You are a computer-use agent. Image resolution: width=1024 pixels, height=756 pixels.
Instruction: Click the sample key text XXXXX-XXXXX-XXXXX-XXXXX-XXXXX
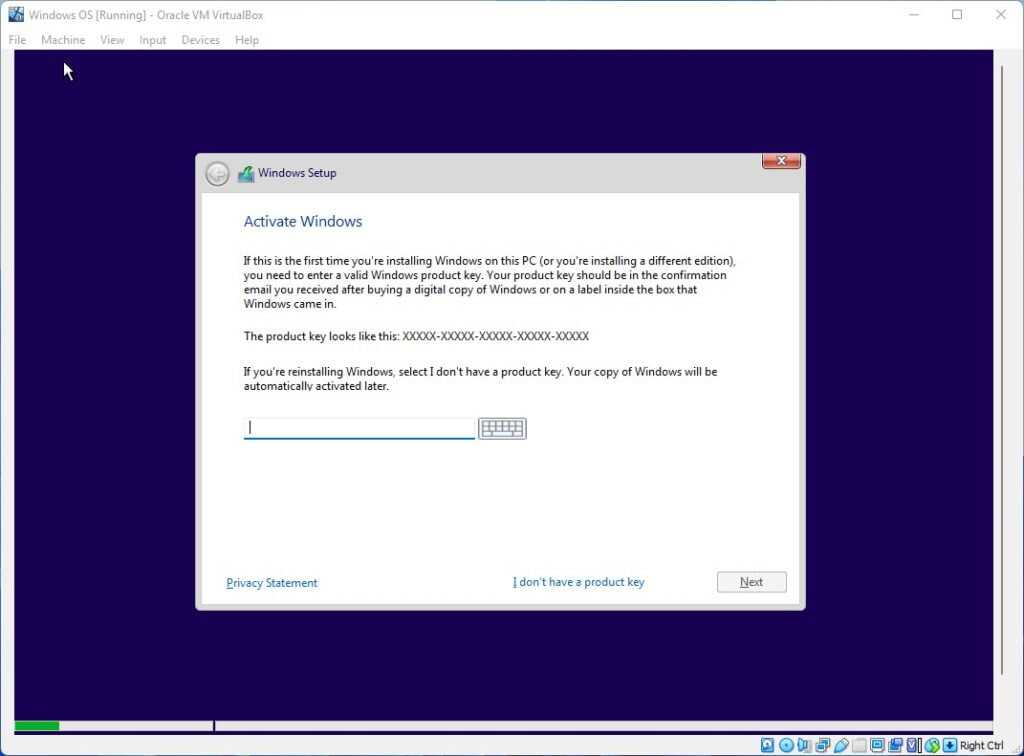496,336
